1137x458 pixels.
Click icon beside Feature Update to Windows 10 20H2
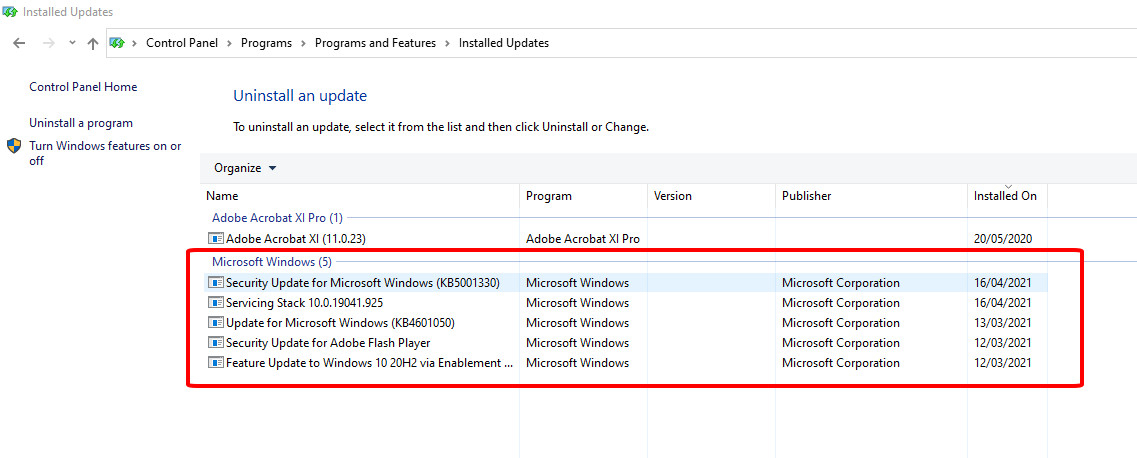point(216,362)
